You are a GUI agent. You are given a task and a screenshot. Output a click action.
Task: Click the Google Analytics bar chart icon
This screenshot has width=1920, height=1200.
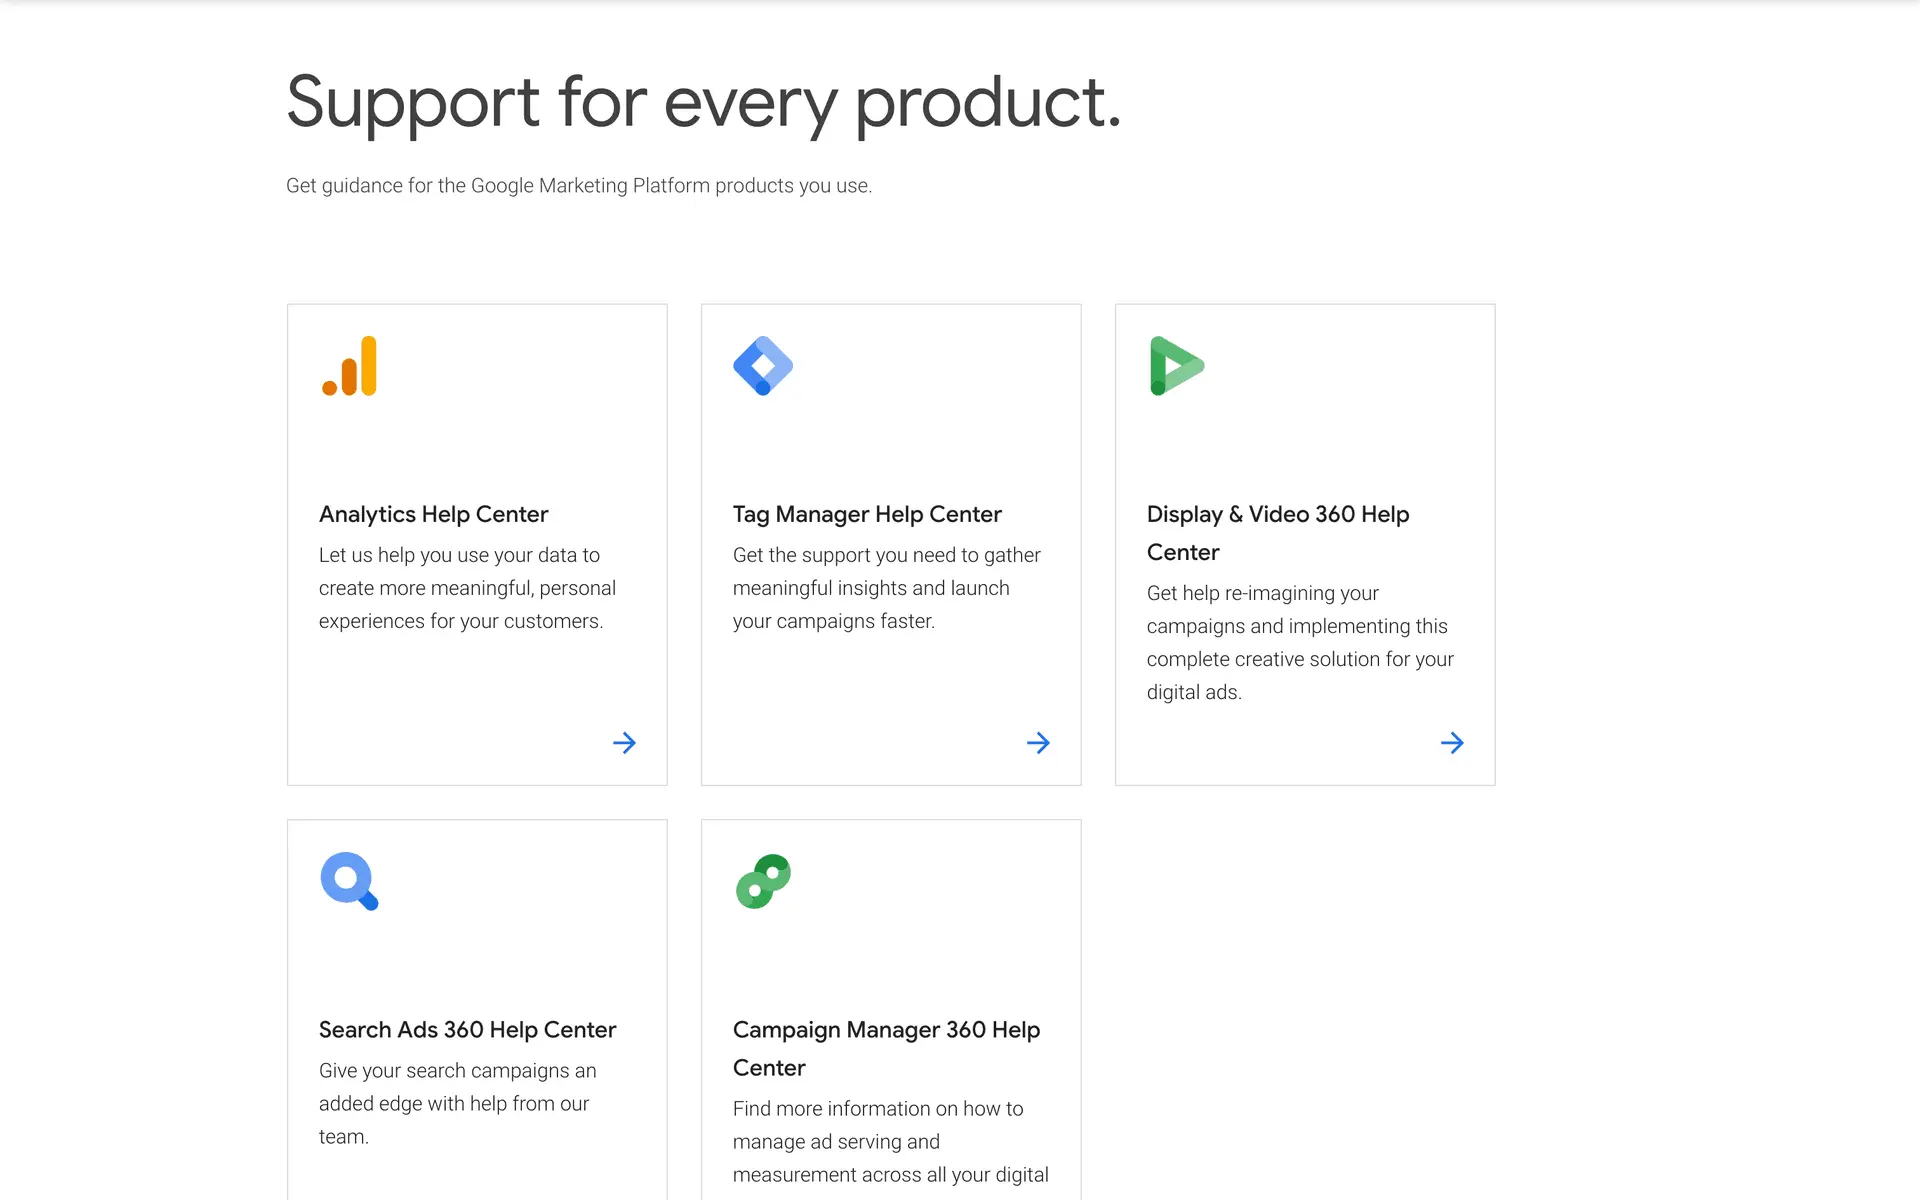(x=350, y=366)
